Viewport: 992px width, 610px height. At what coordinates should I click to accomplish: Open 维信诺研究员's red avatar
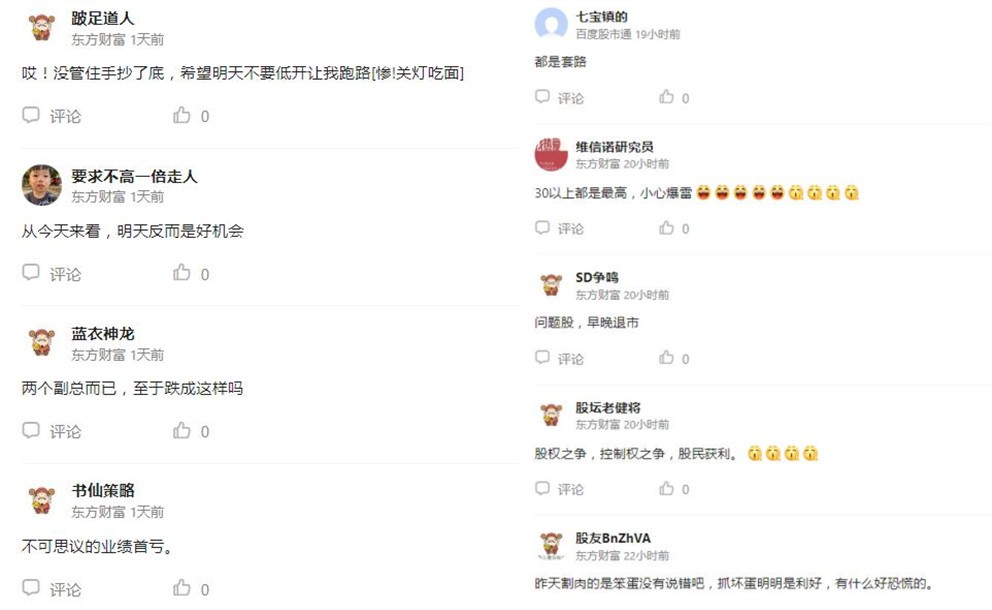[551, 154]
